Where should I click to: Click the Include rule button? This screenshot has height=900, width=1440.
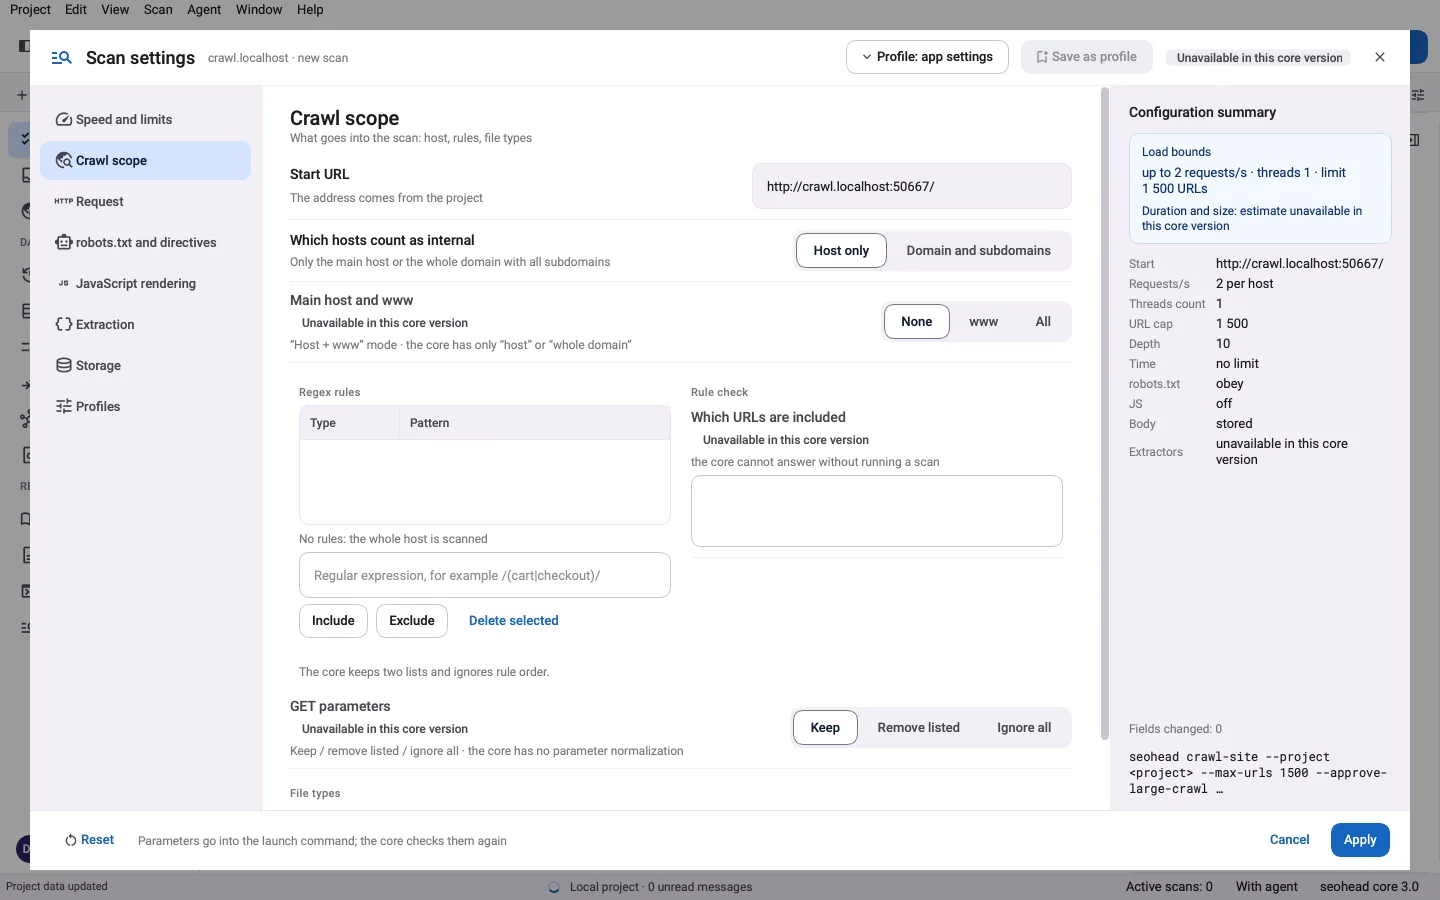point(333,621)
